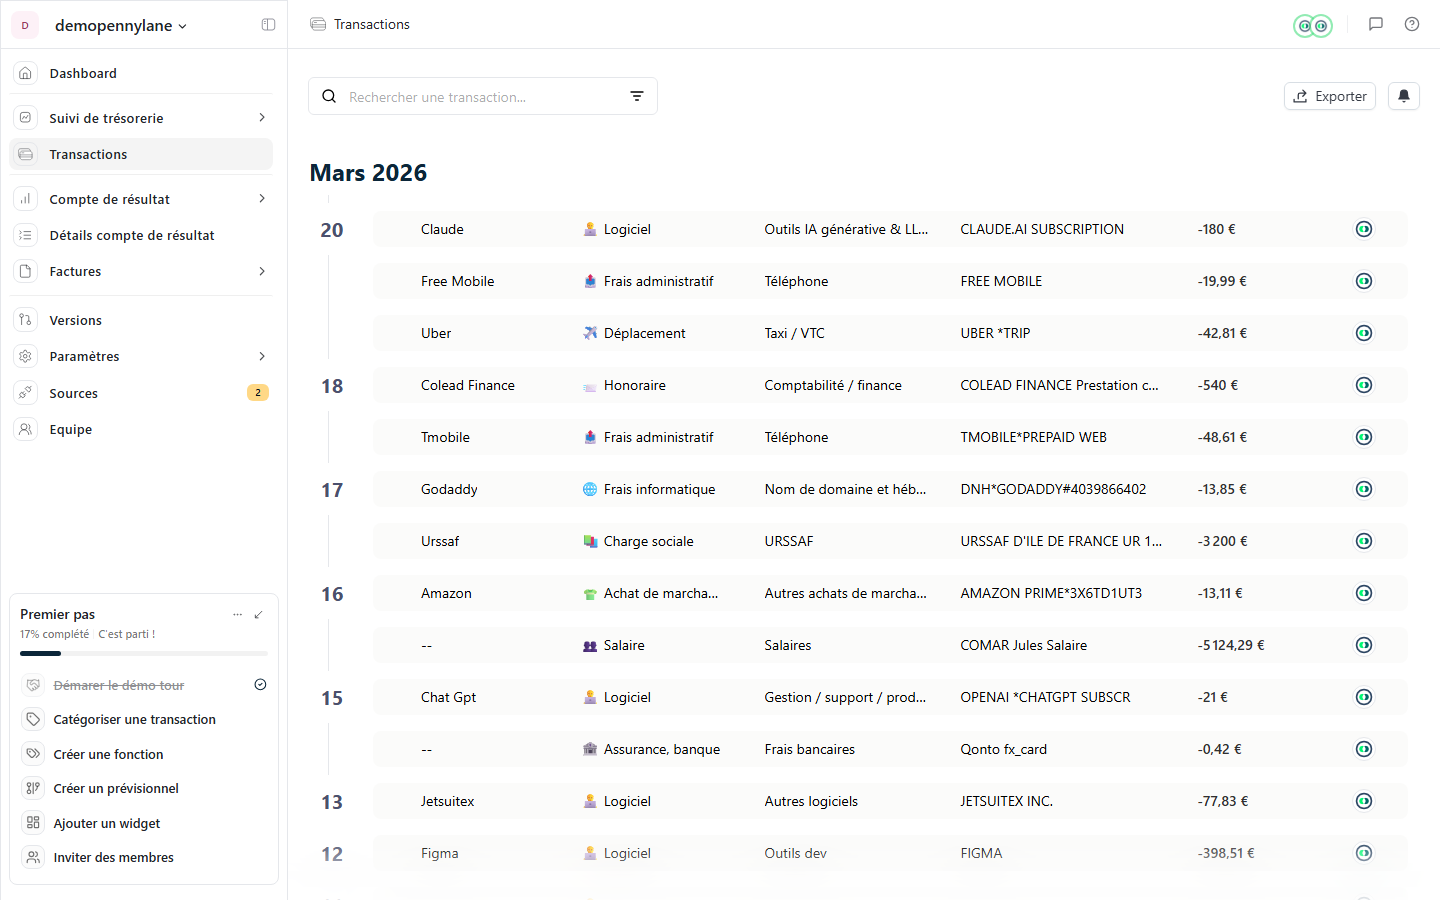Viewport: 1440px width, 900px height.
Task: Toggle the status icon on Jetsuitex row
Action: [1364, 801]
